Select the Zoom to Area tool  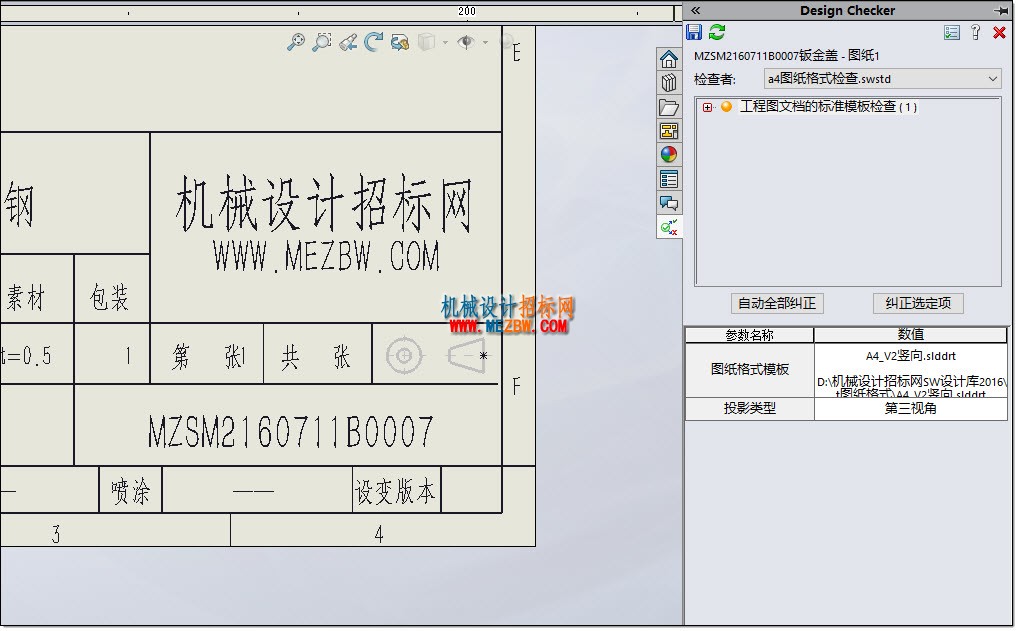tap(321, 42)
